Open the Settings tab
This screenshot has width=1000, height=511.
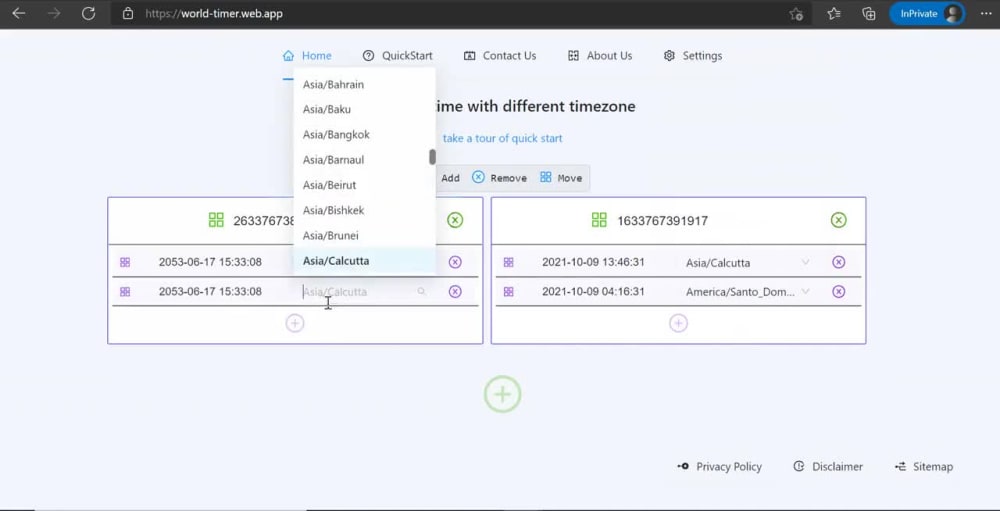(693, 56)
